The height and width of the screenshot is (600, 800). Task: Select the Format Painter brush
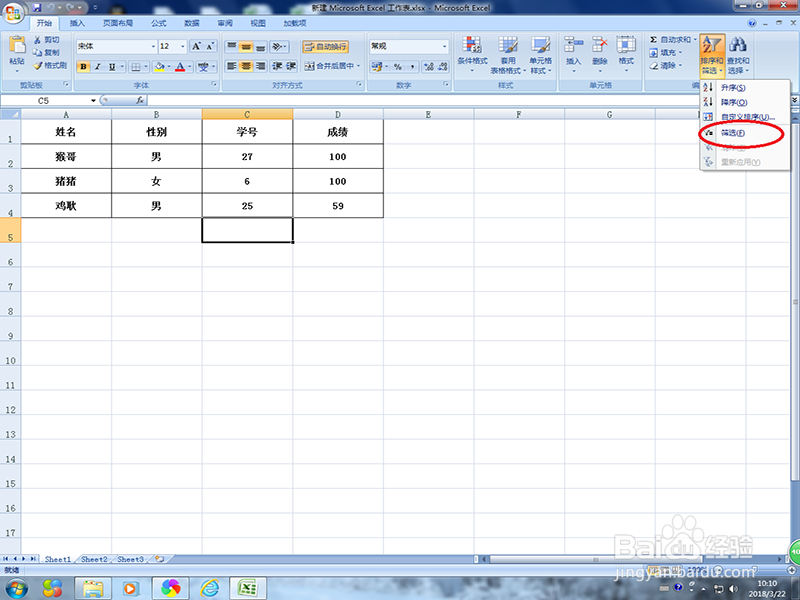pos(38,65)
